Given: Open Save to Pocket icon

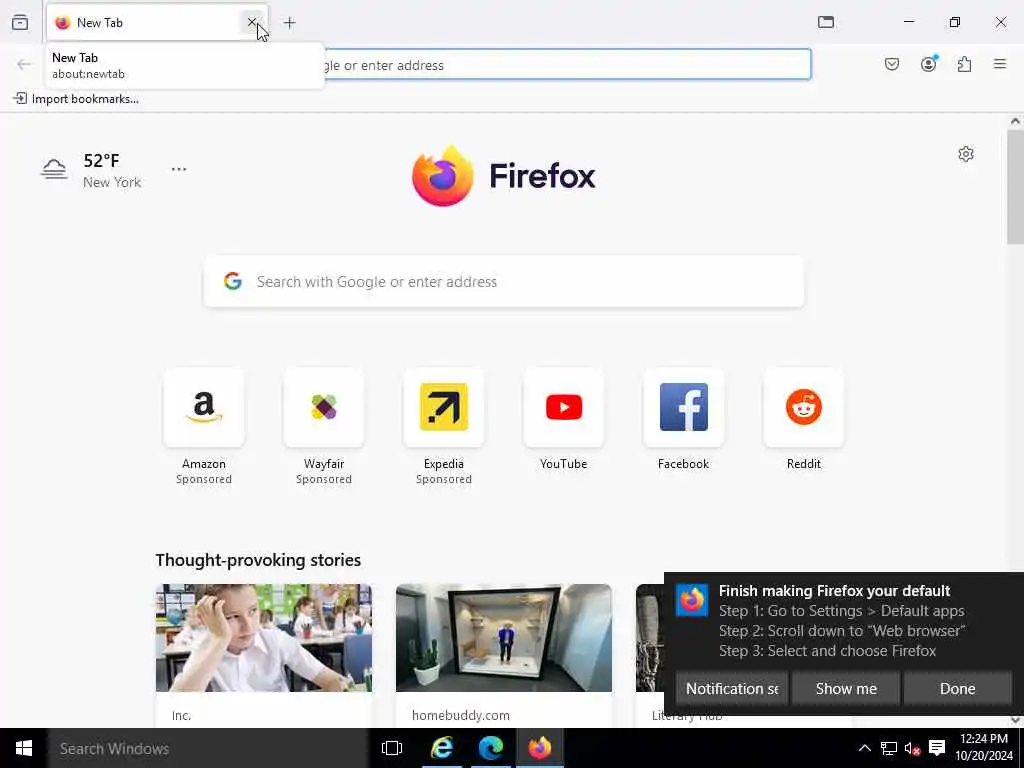Looking at the screenshot, I should click(x=892, y=64).
